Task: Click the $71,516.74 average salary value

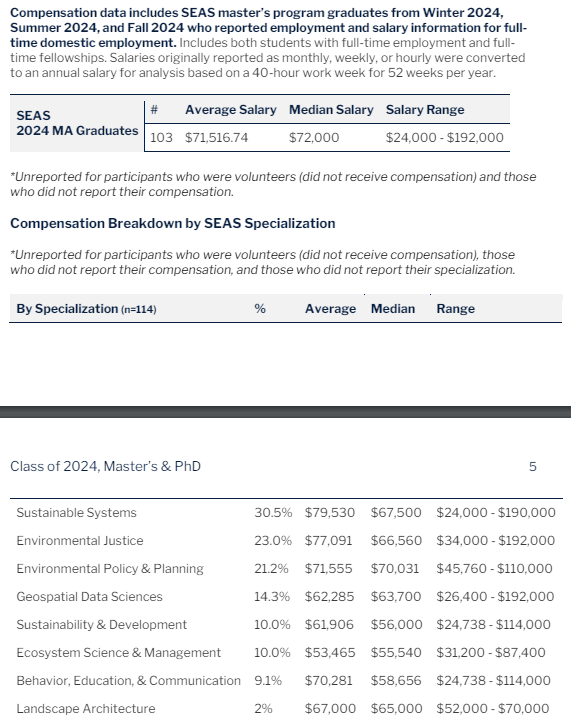Action: 216,138
